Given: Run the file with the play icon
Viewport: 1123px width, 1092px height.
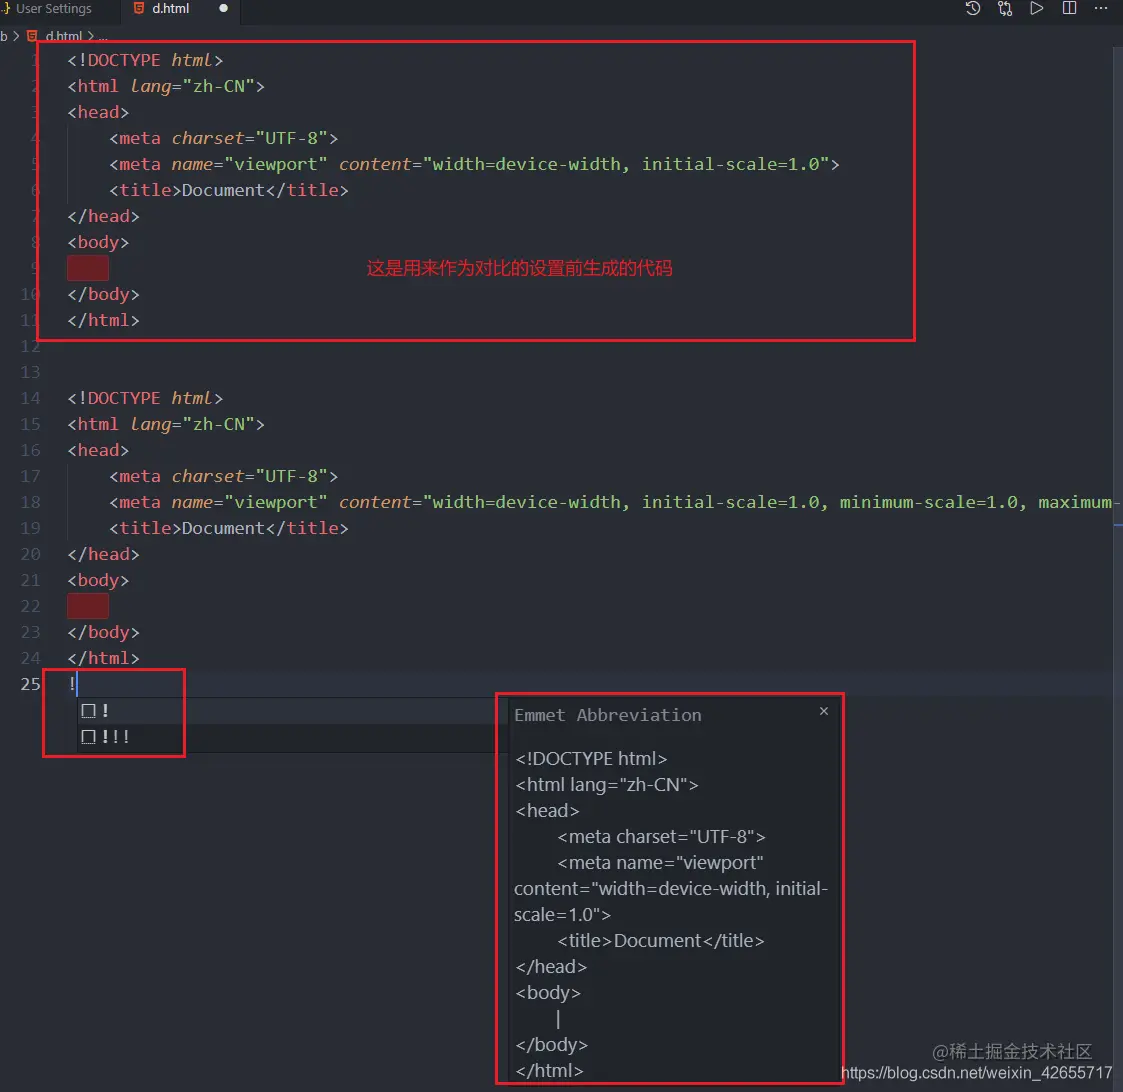Looking at the screenshot, I should pos(1036,9).
